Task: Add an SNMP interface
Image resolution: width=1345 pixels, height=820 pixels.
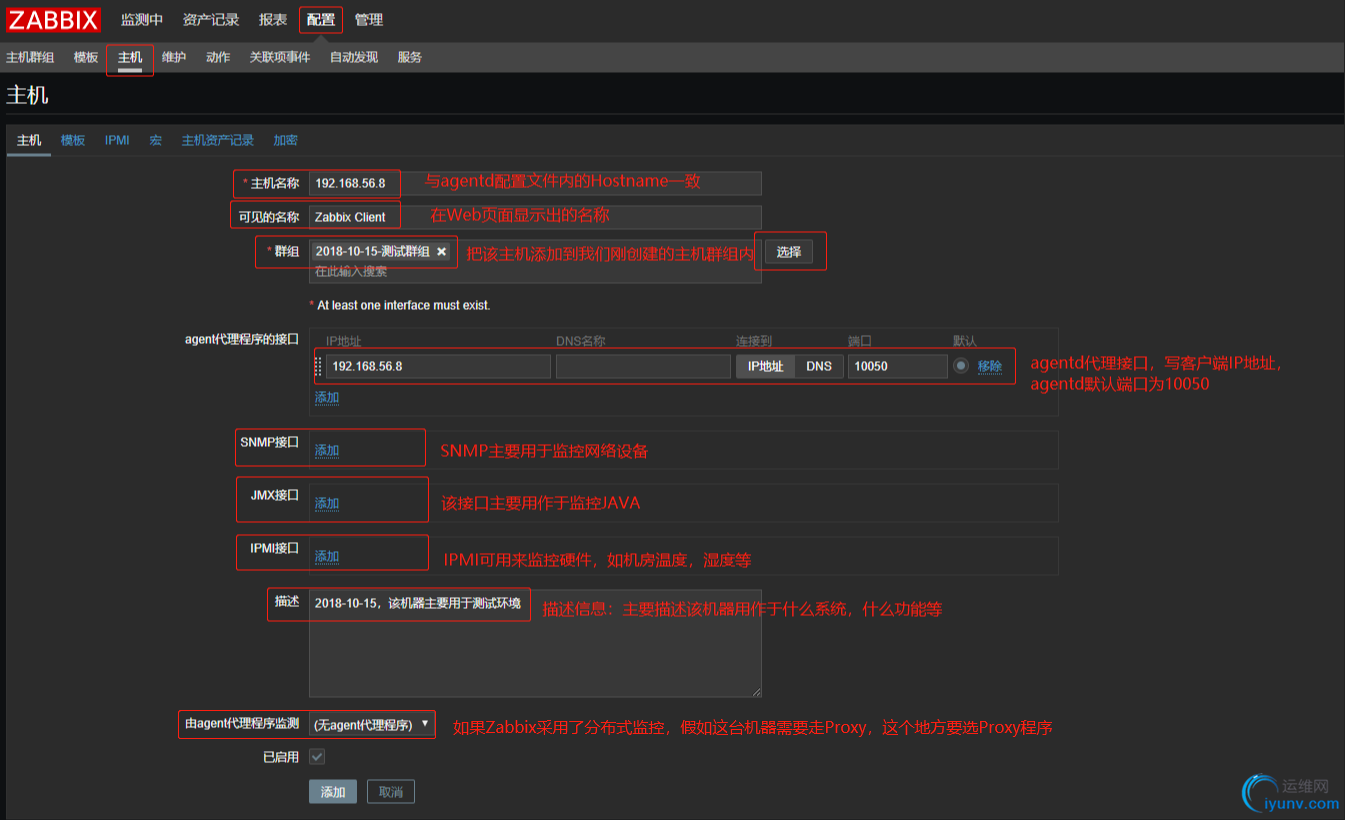Action: point(327,450)
